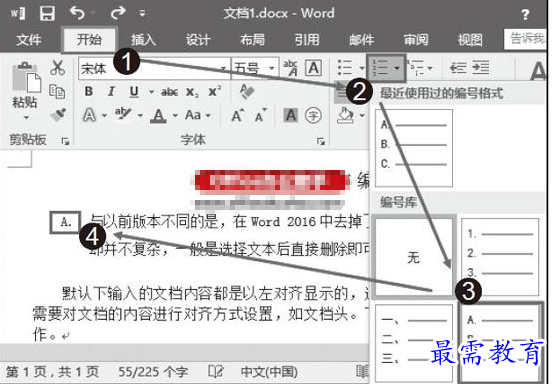Click proofing book icon in status bar
Viewport: 552px width, 384px height.
pyautogui.click(x=215, y=371)
